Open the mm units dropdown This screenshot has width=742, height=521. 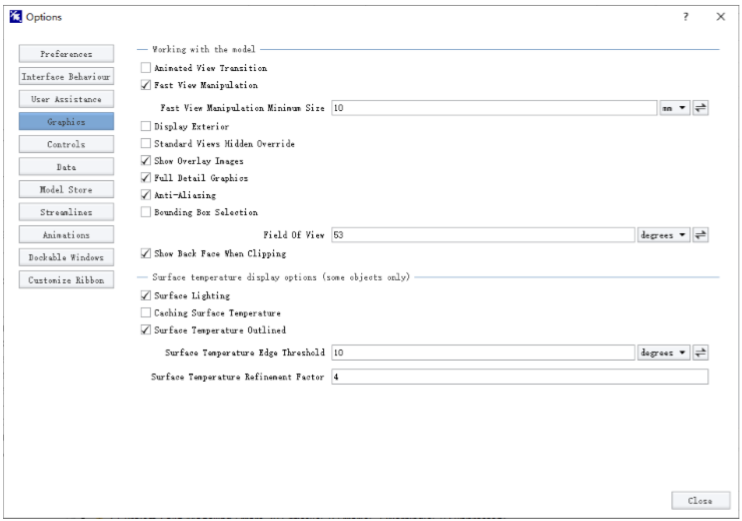tap(675, 108)
